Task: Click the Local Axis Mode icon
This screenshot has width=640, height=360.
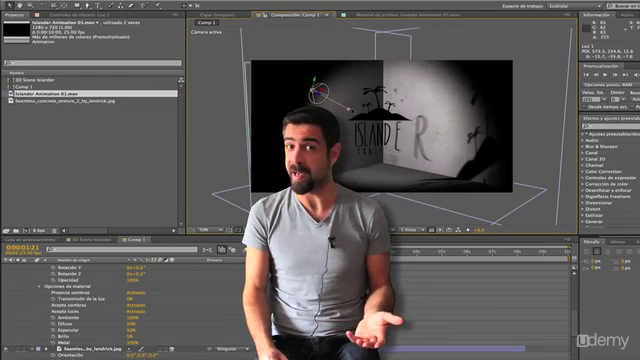Action: (184, 5)
